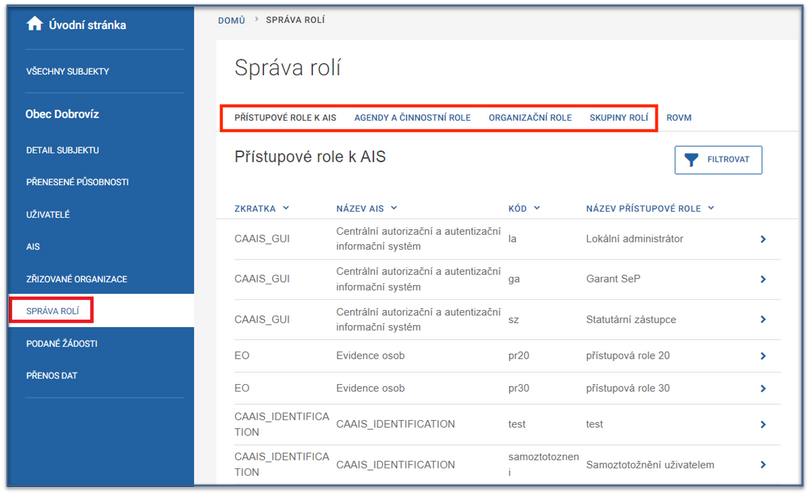This screenshot has height=495, width=810.
Task: Click the funnel icon in Filtrovat button
Action: (x=692, y=160)
